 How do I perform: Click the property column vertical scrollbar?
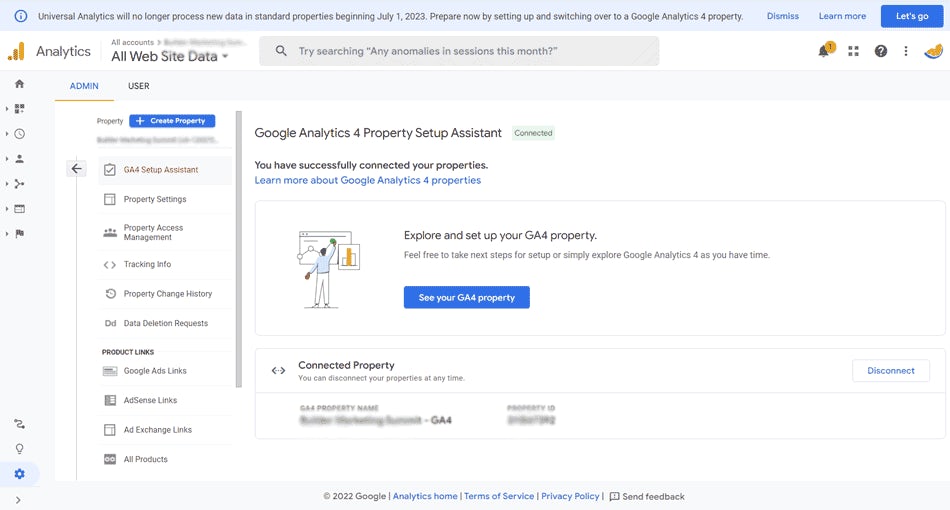239,248
